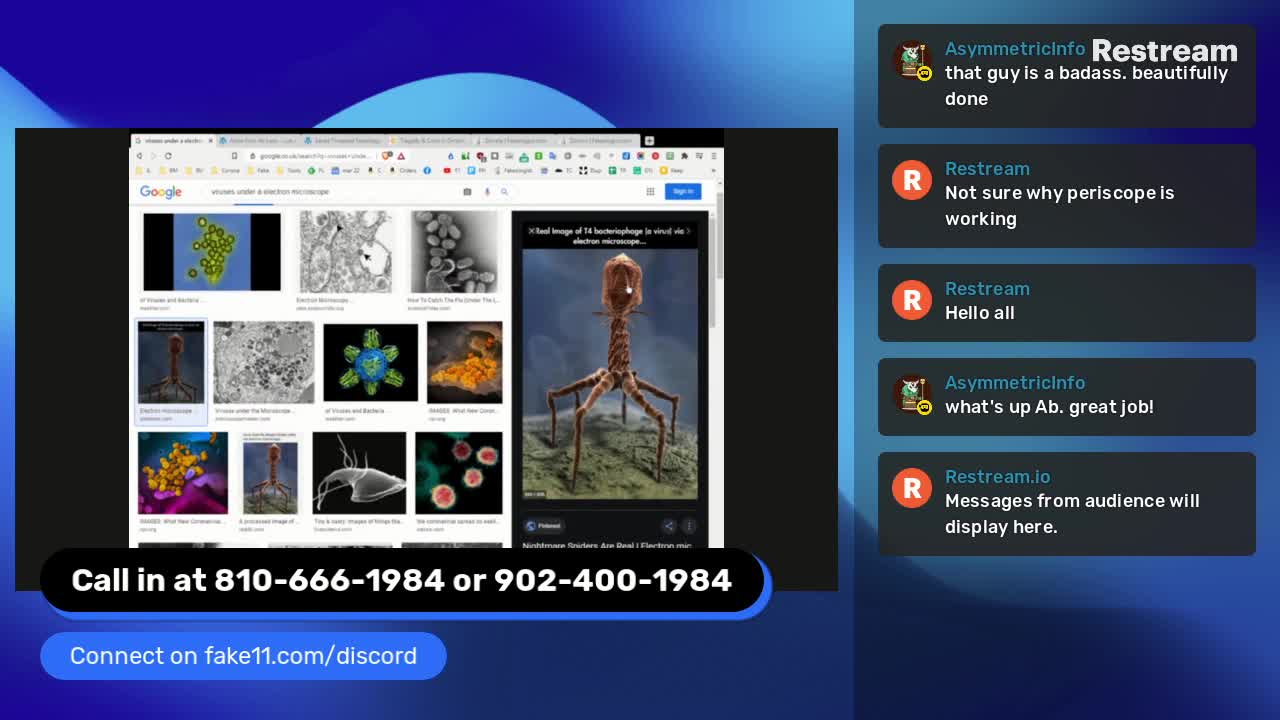The width and height of the screenshot is (1280, 720).
Task: Open the orange coronavirus thumbnail in second row
Action: [464, 362]
